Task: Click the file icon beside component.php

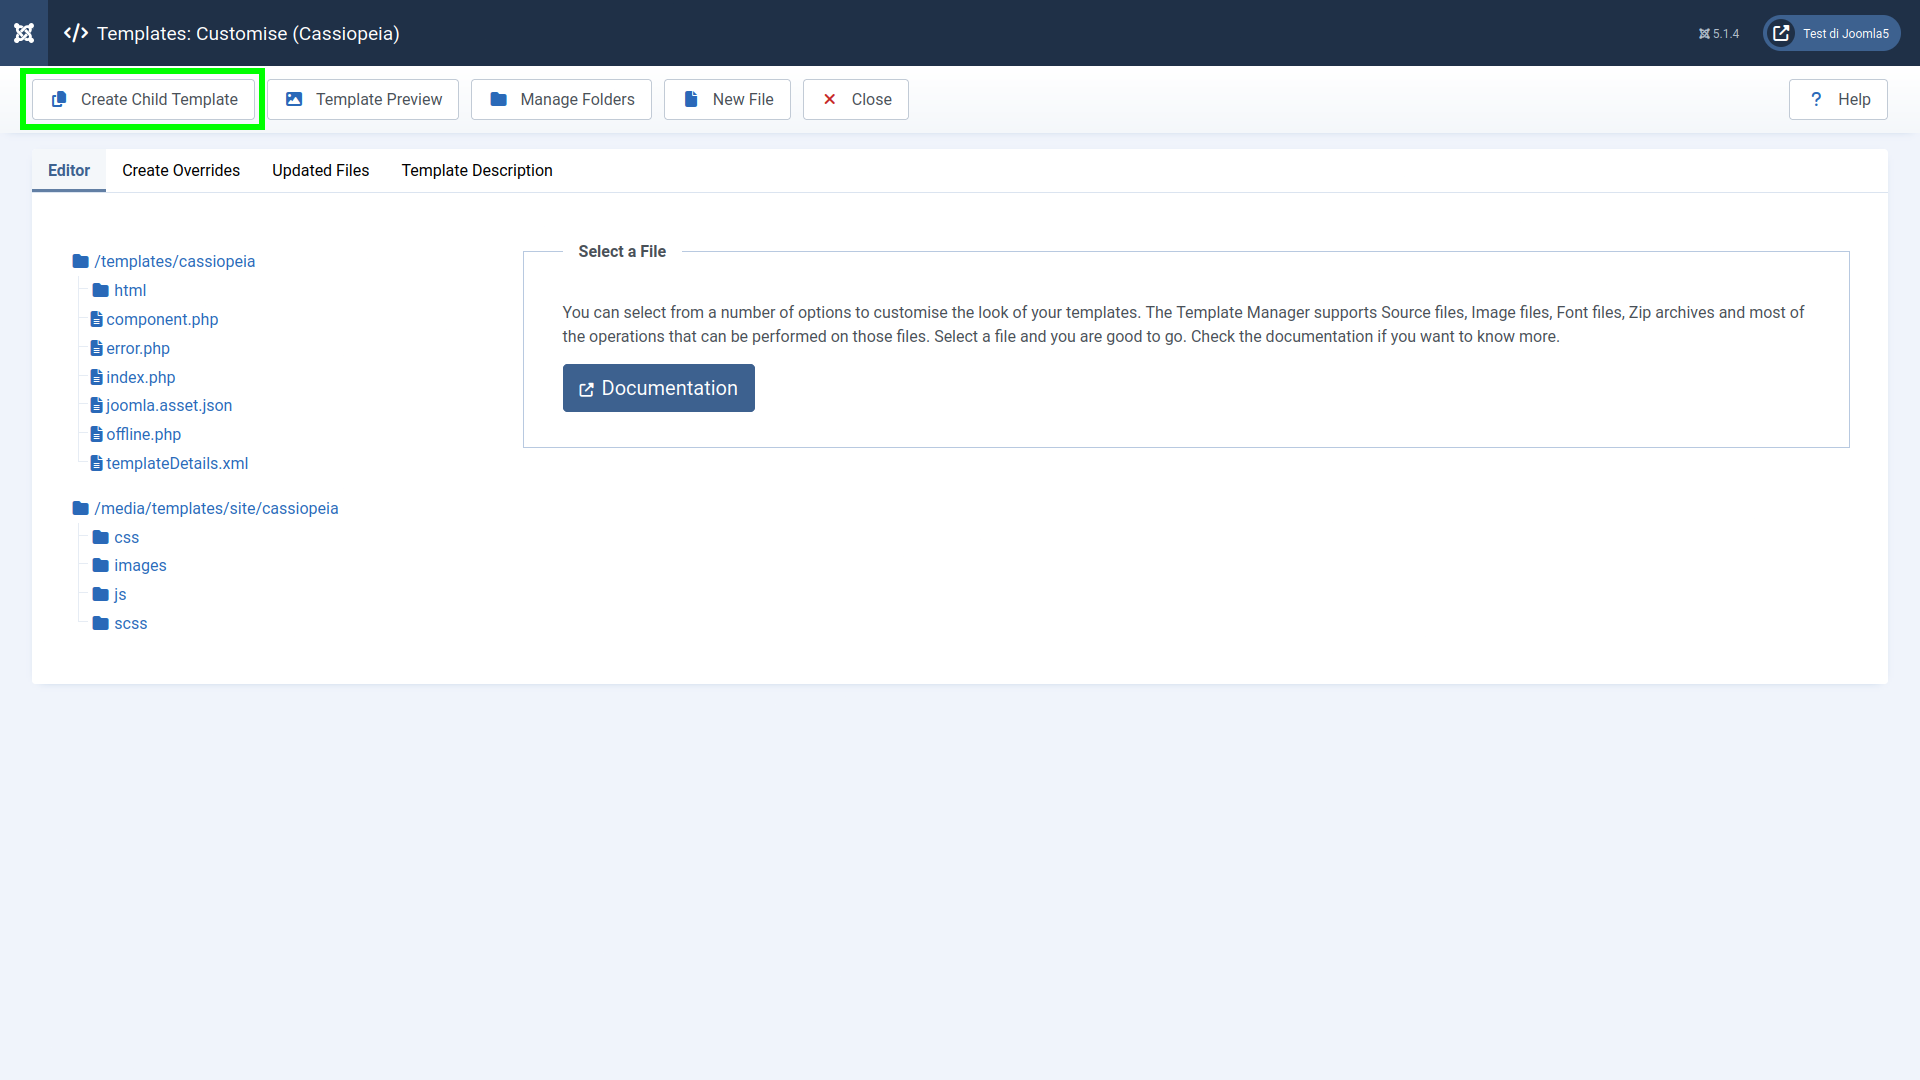Action: tap(97, 319)
